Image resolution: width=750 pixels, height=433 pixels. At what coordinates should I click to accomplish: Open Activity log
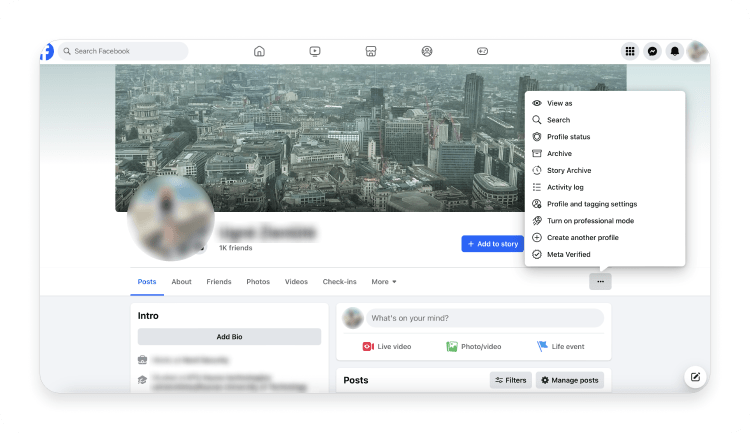(x=605, y=187)
